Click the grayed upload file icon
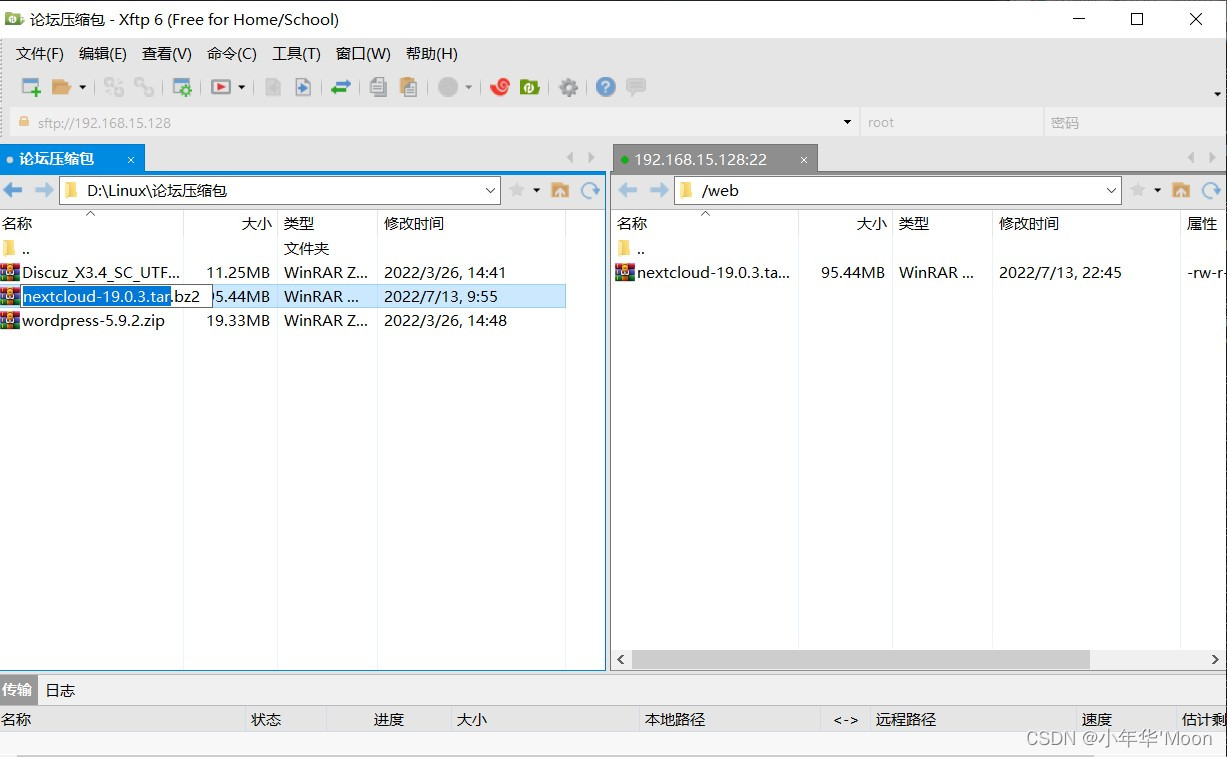This screenshot has width=1227, height=757. tap(272, 87)
